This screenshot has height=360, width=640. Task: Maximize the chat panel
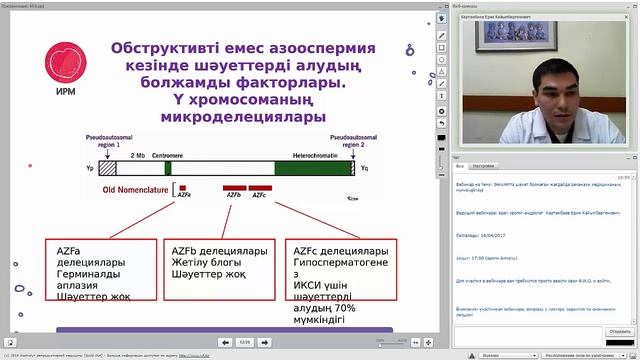tap(635, 157)
